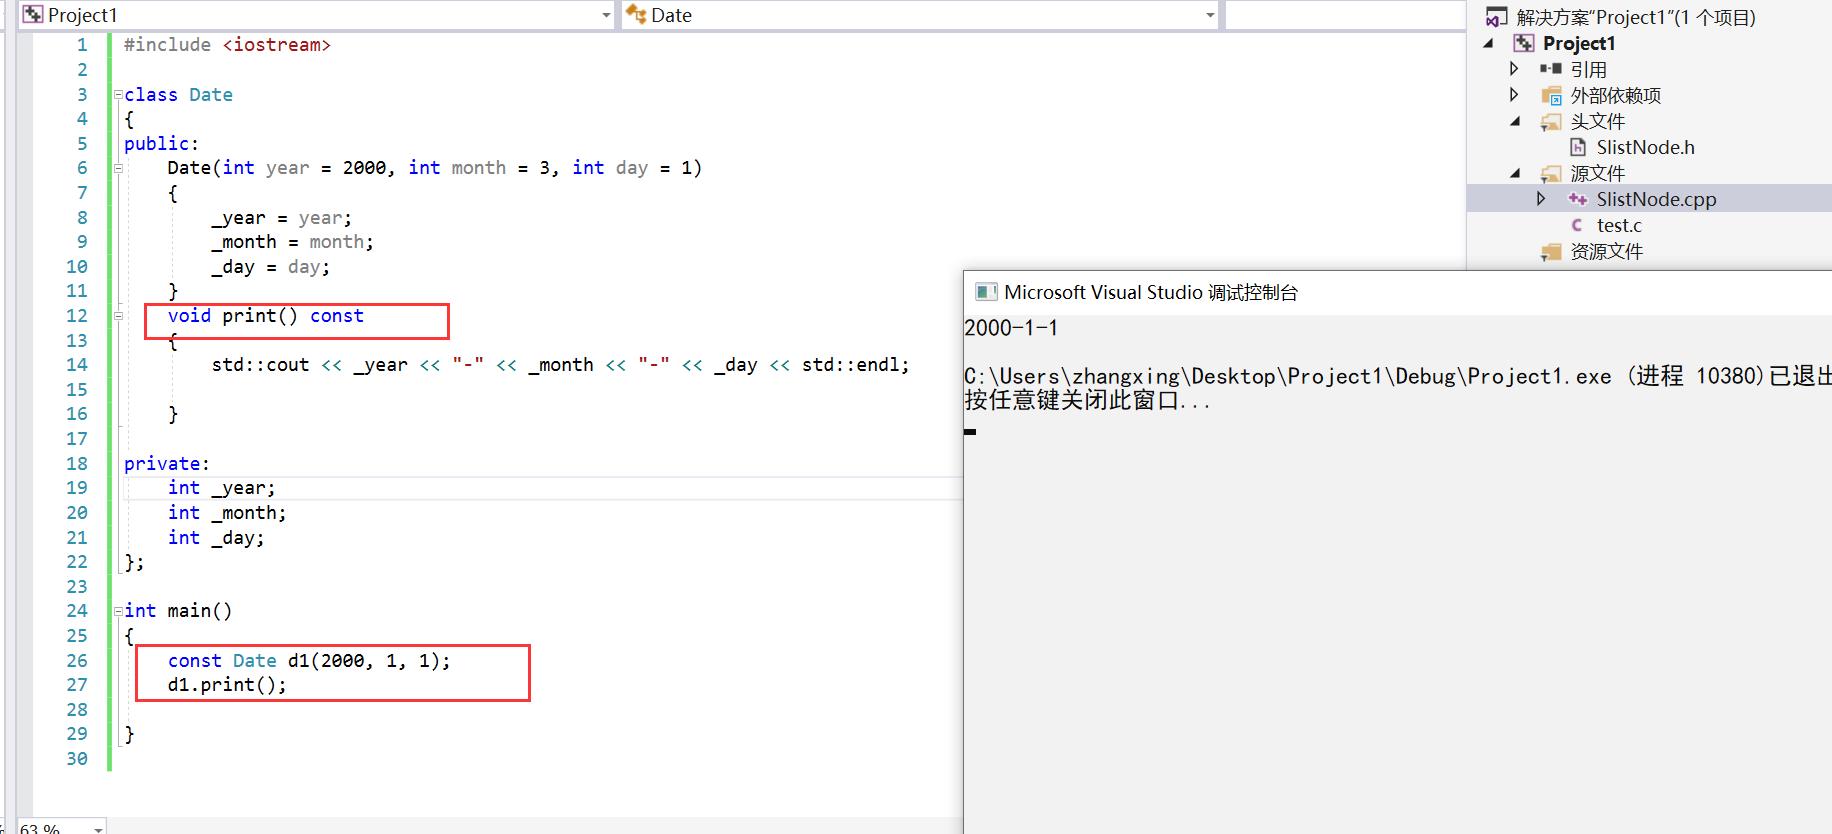Open SlistNode.h in Solution Explorer
The image size is (1832, 834).
coord(1645,147)
